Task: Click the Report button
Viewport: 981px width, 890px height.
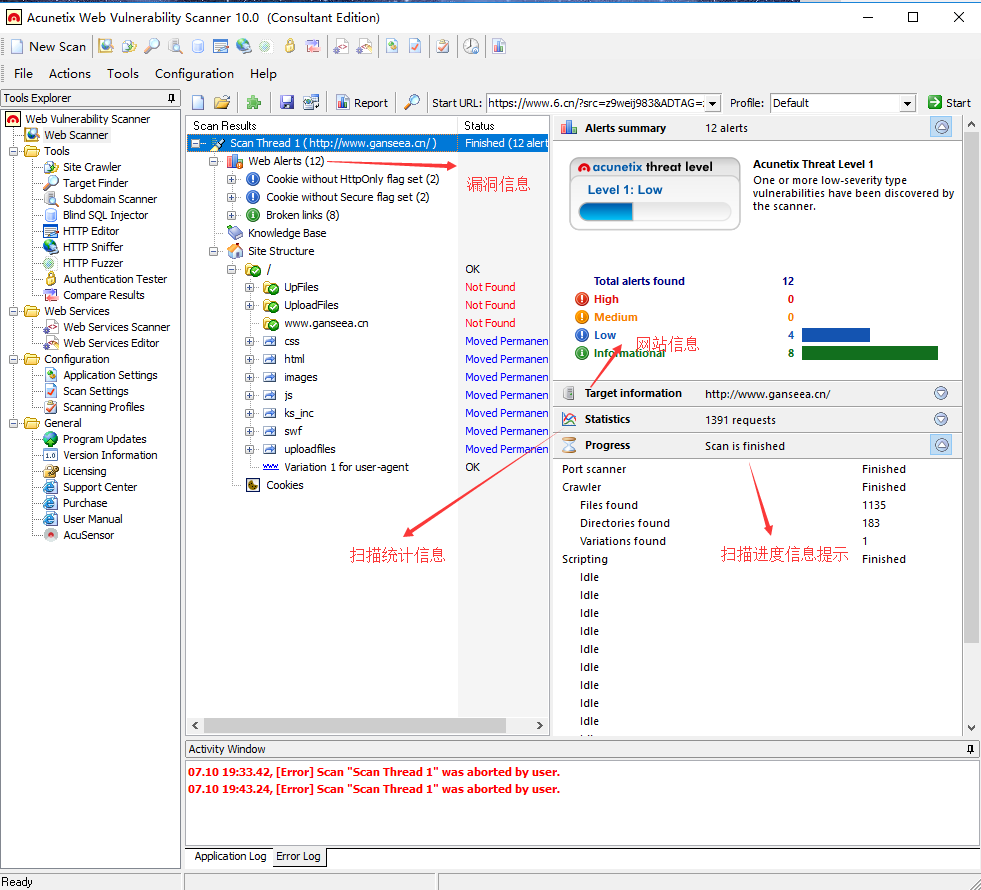Action: pos(362,103)
